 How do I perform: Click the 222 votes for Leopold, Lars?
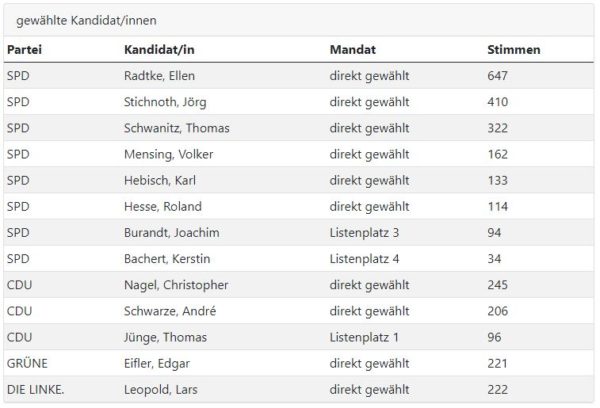point(497,390)
